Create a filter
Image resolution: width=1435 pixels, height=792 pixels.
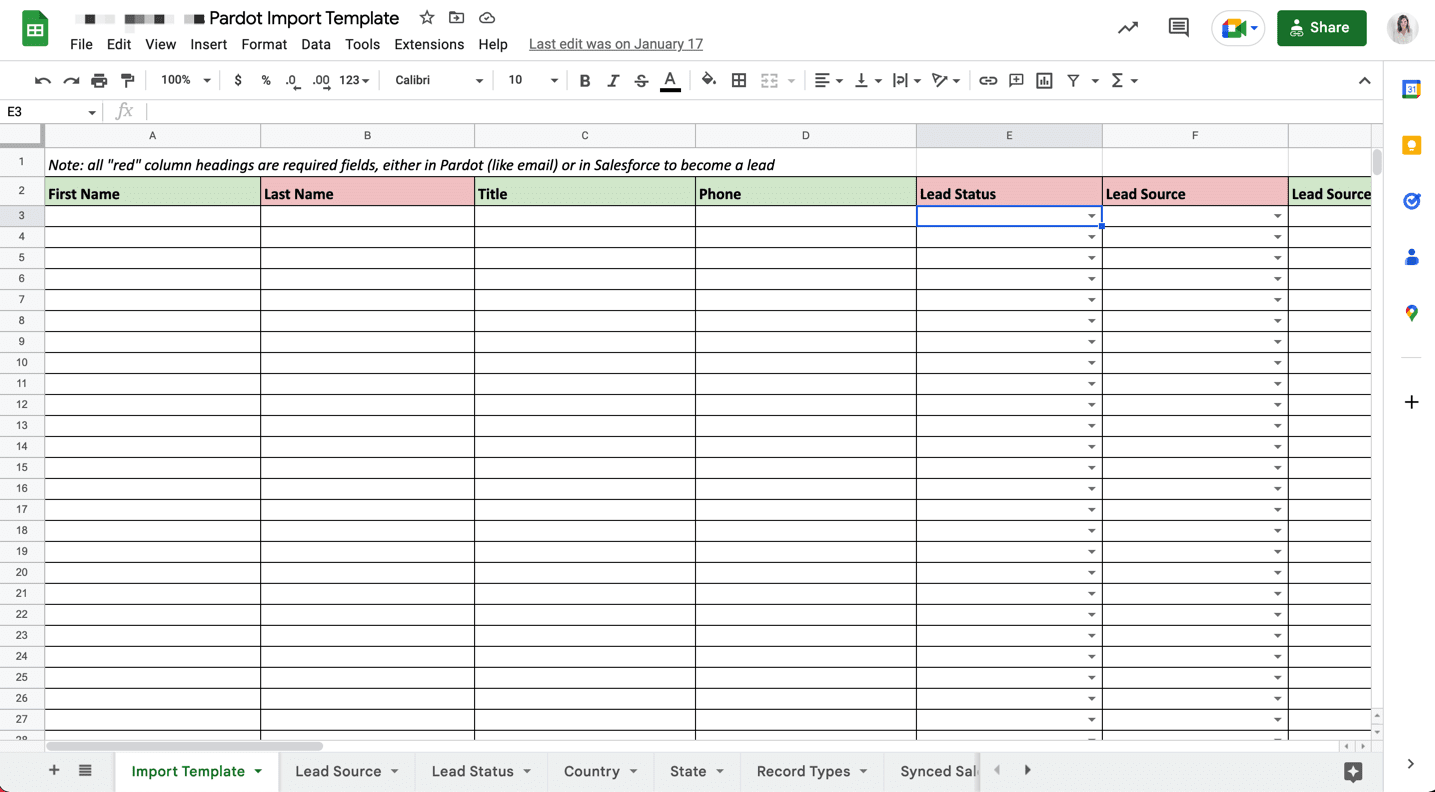[x=1073, y=80]
